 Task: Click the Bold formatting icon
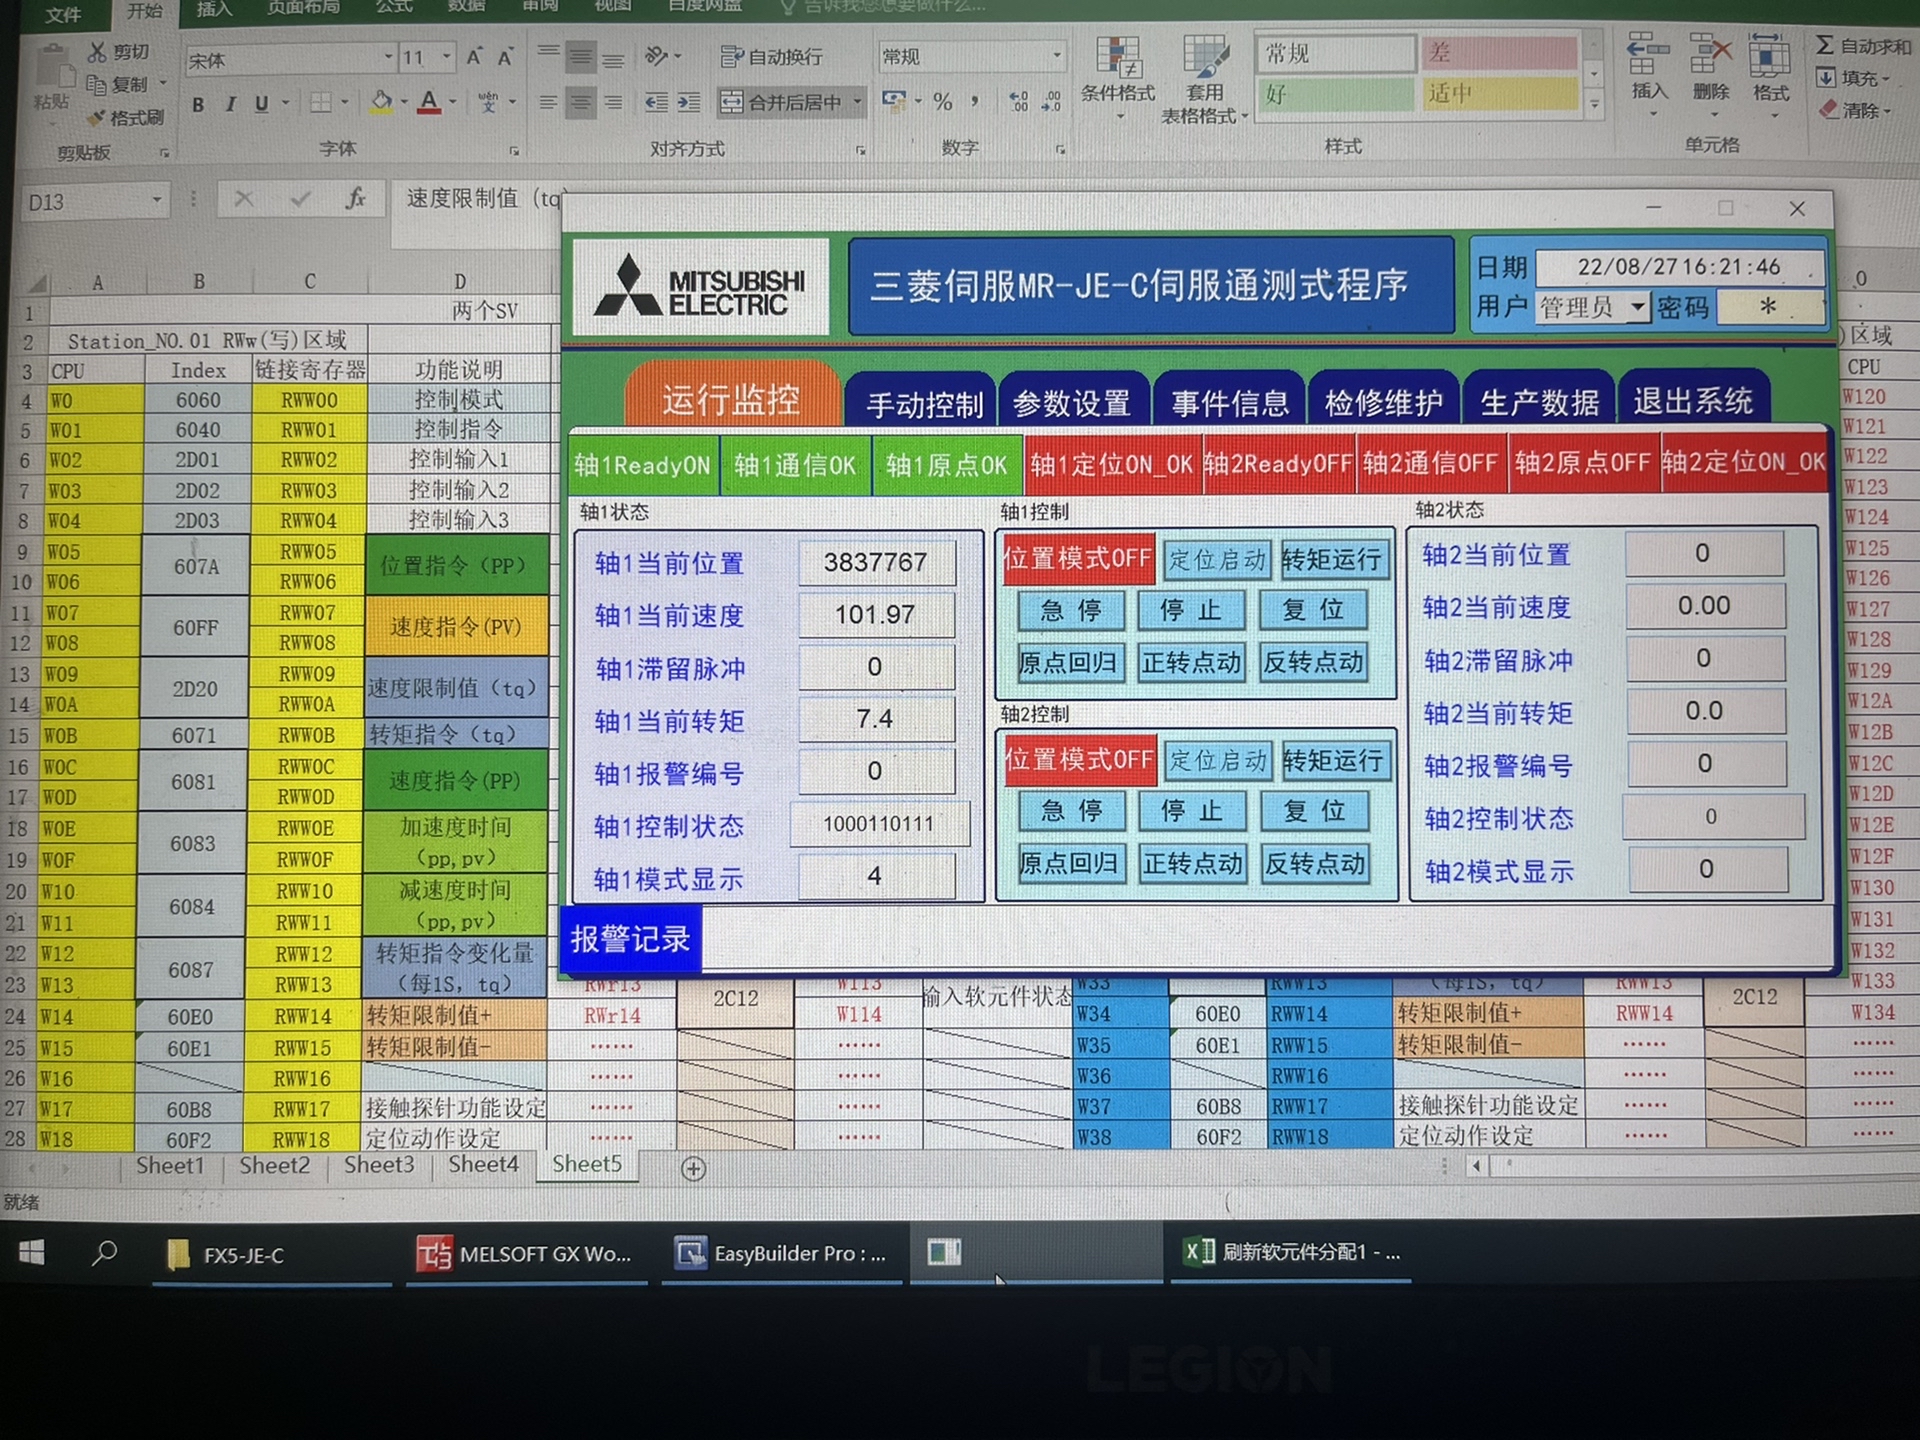click(x=198, y=104)
